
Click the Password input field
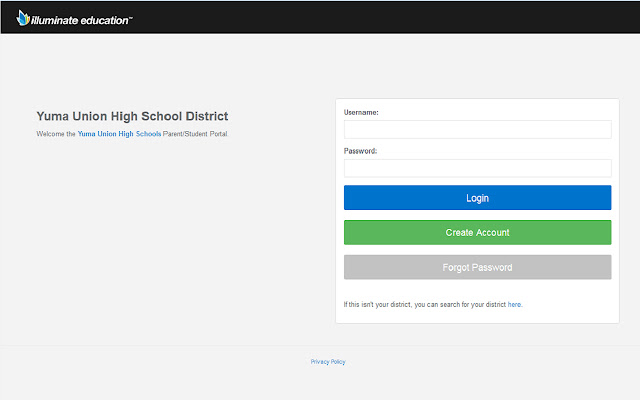[x=478, y=168]
